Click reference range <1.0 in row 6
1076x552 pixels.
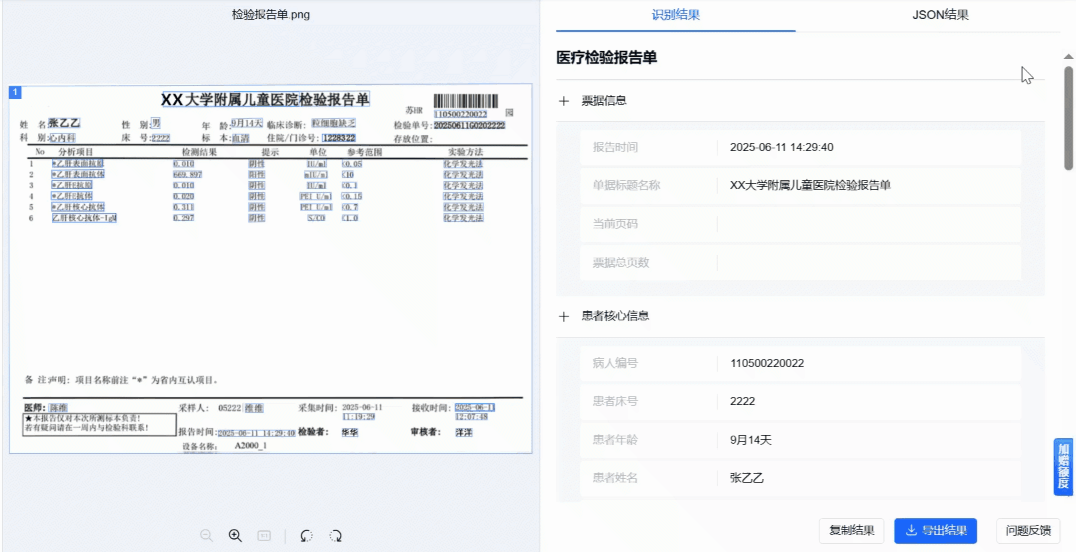pos(350,218)
